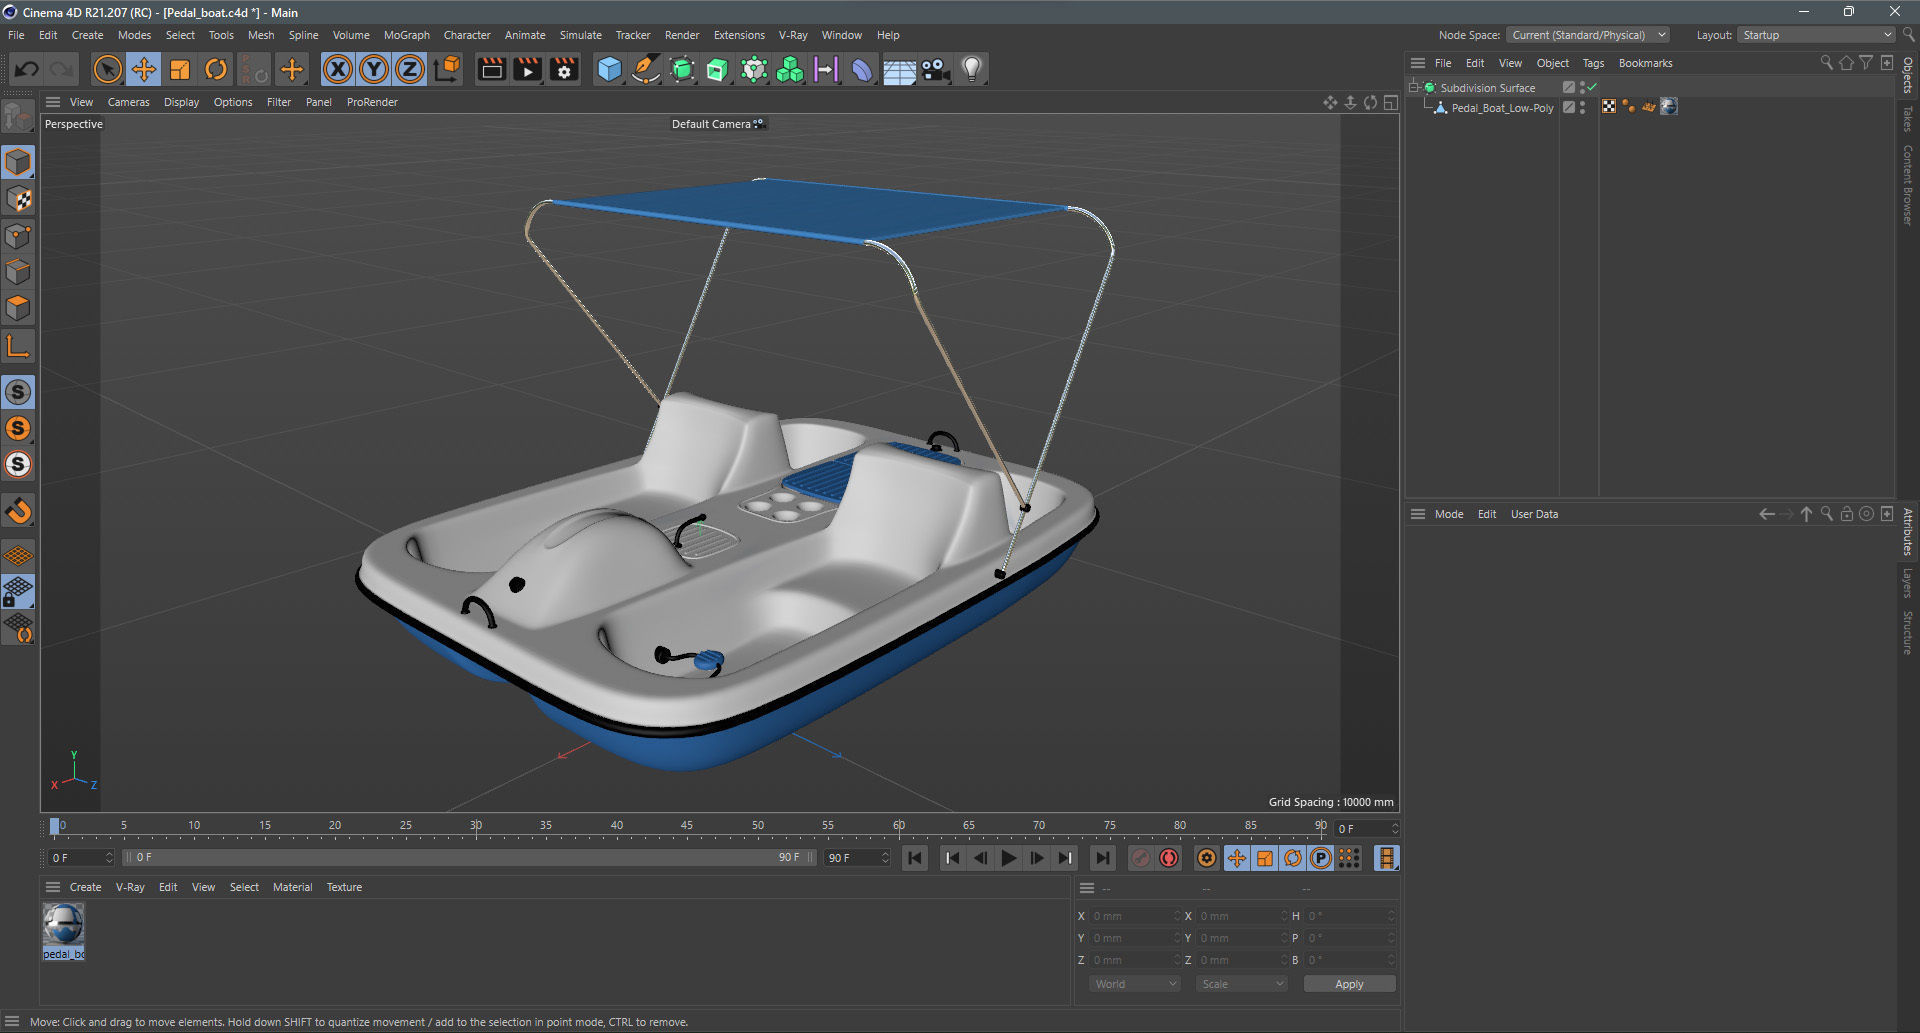
Task: Open Attribute Manager hamburger menu
Action: pos(1417,514)
